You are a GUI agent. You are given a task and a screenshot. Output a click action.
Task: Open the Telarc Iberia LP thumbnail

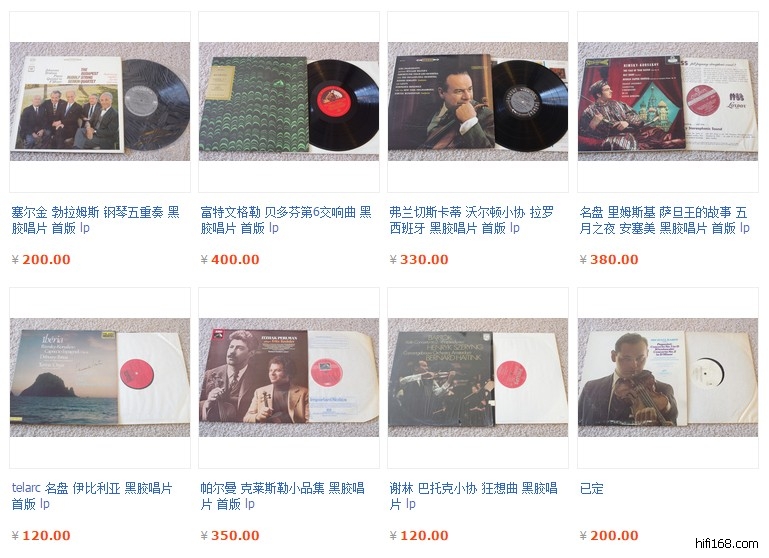(100, 378)
